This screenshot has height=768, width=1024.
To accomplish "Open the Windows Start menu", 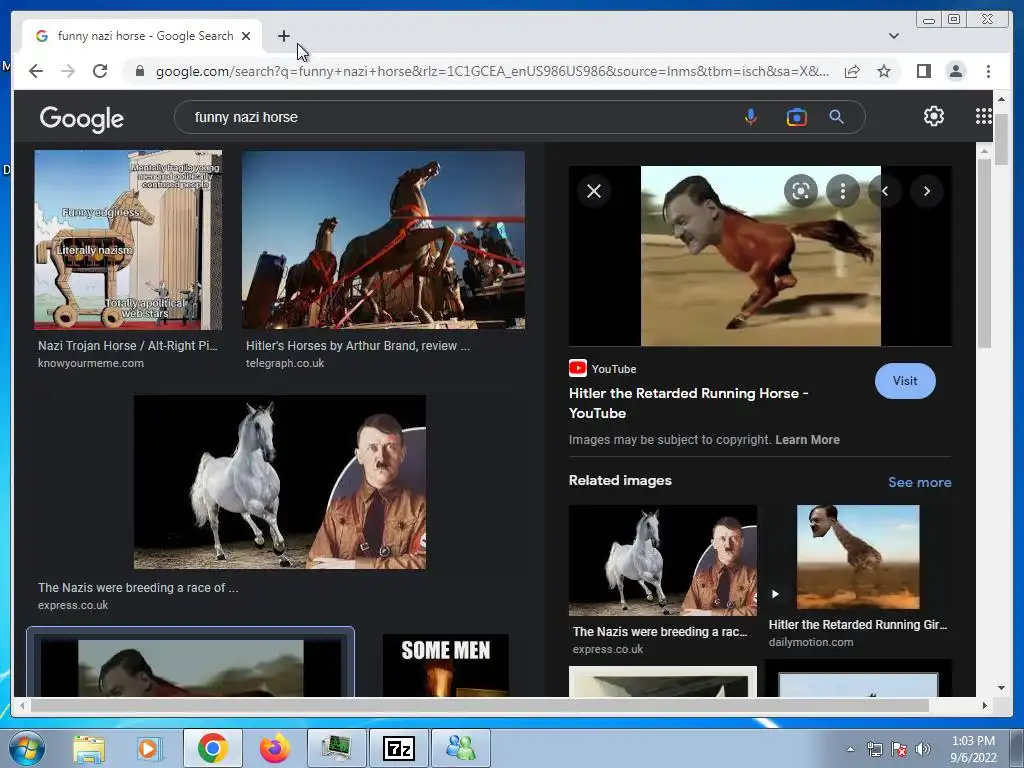I will (26, 748).
